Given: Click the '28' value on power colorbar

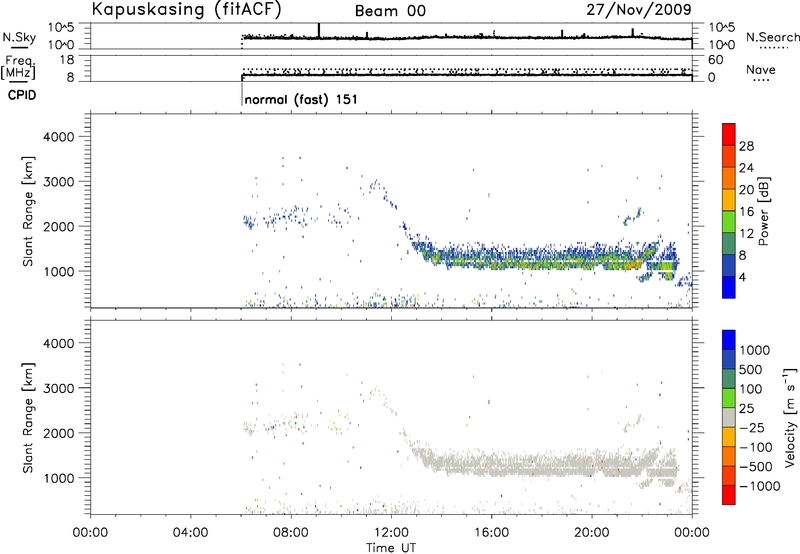Looking at the screenshot, I should pyautogui.click(x=746, y=146).
